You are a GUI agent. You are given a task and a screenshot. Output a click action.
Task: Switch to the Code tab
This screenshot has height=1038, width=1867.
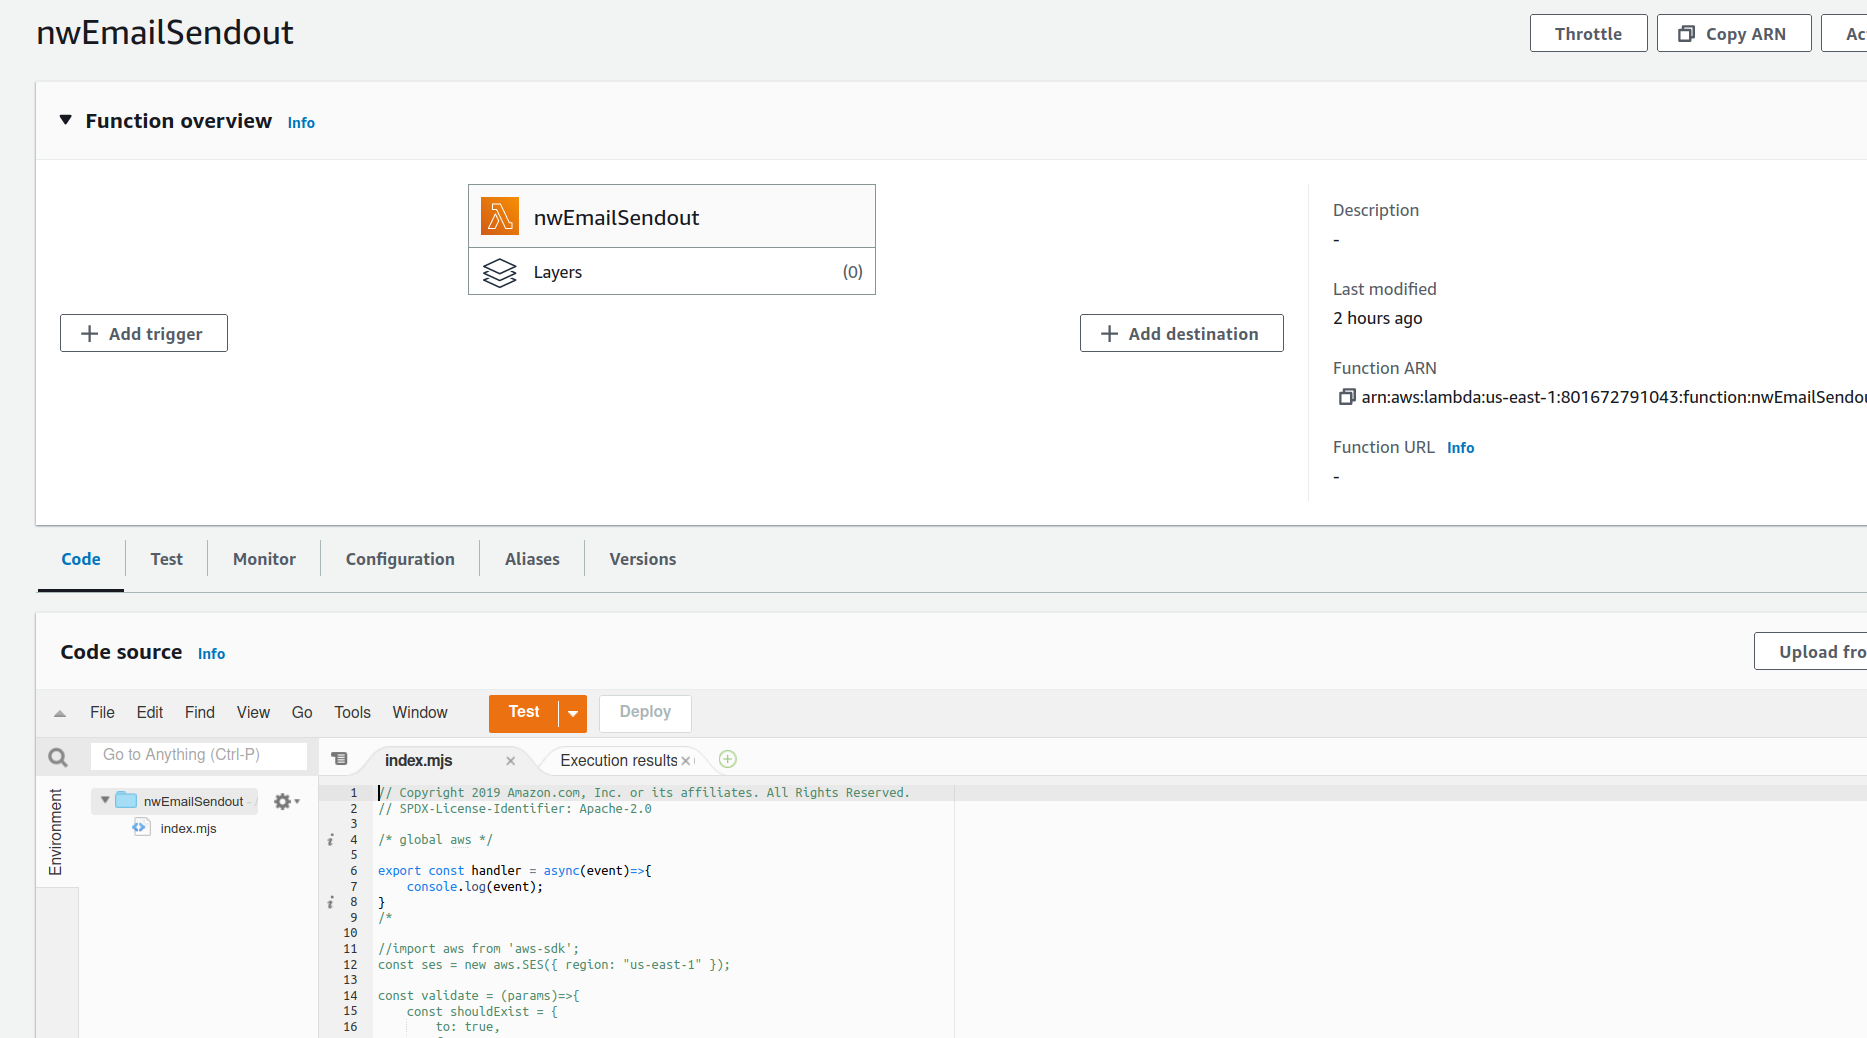pos(81,559)
